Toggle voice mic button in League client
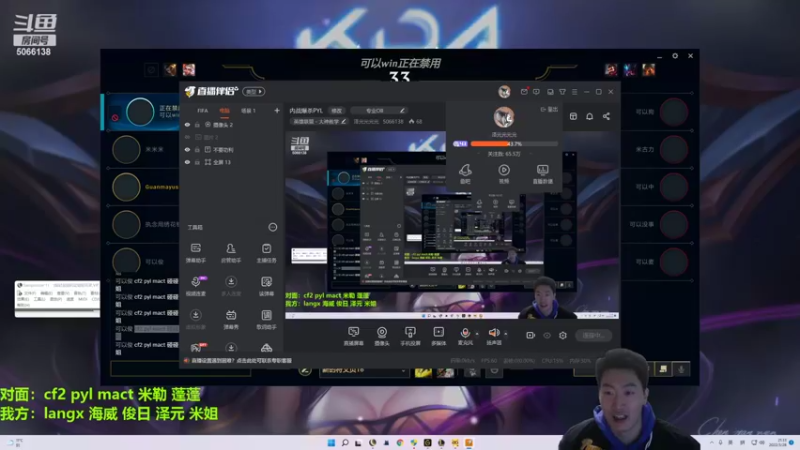 pyautogui.click(x=681, y=369)
